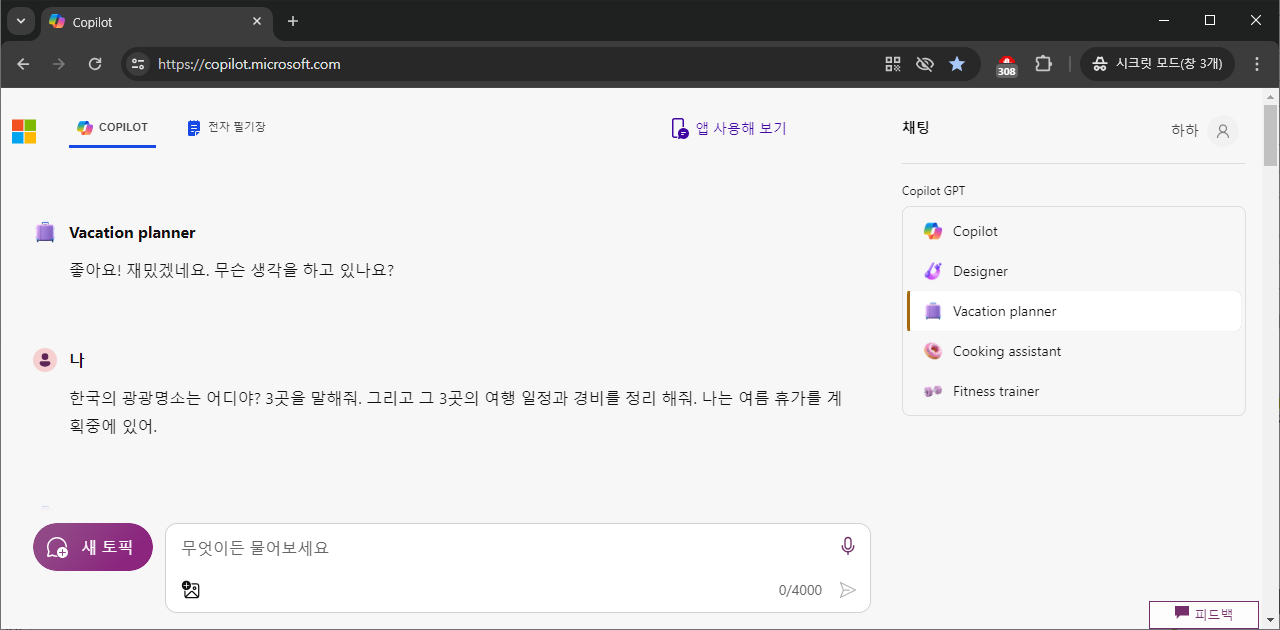Select Fitness trainer in the GPT list
This screenshot has width=1280, height=630.
coord(1074,391)
